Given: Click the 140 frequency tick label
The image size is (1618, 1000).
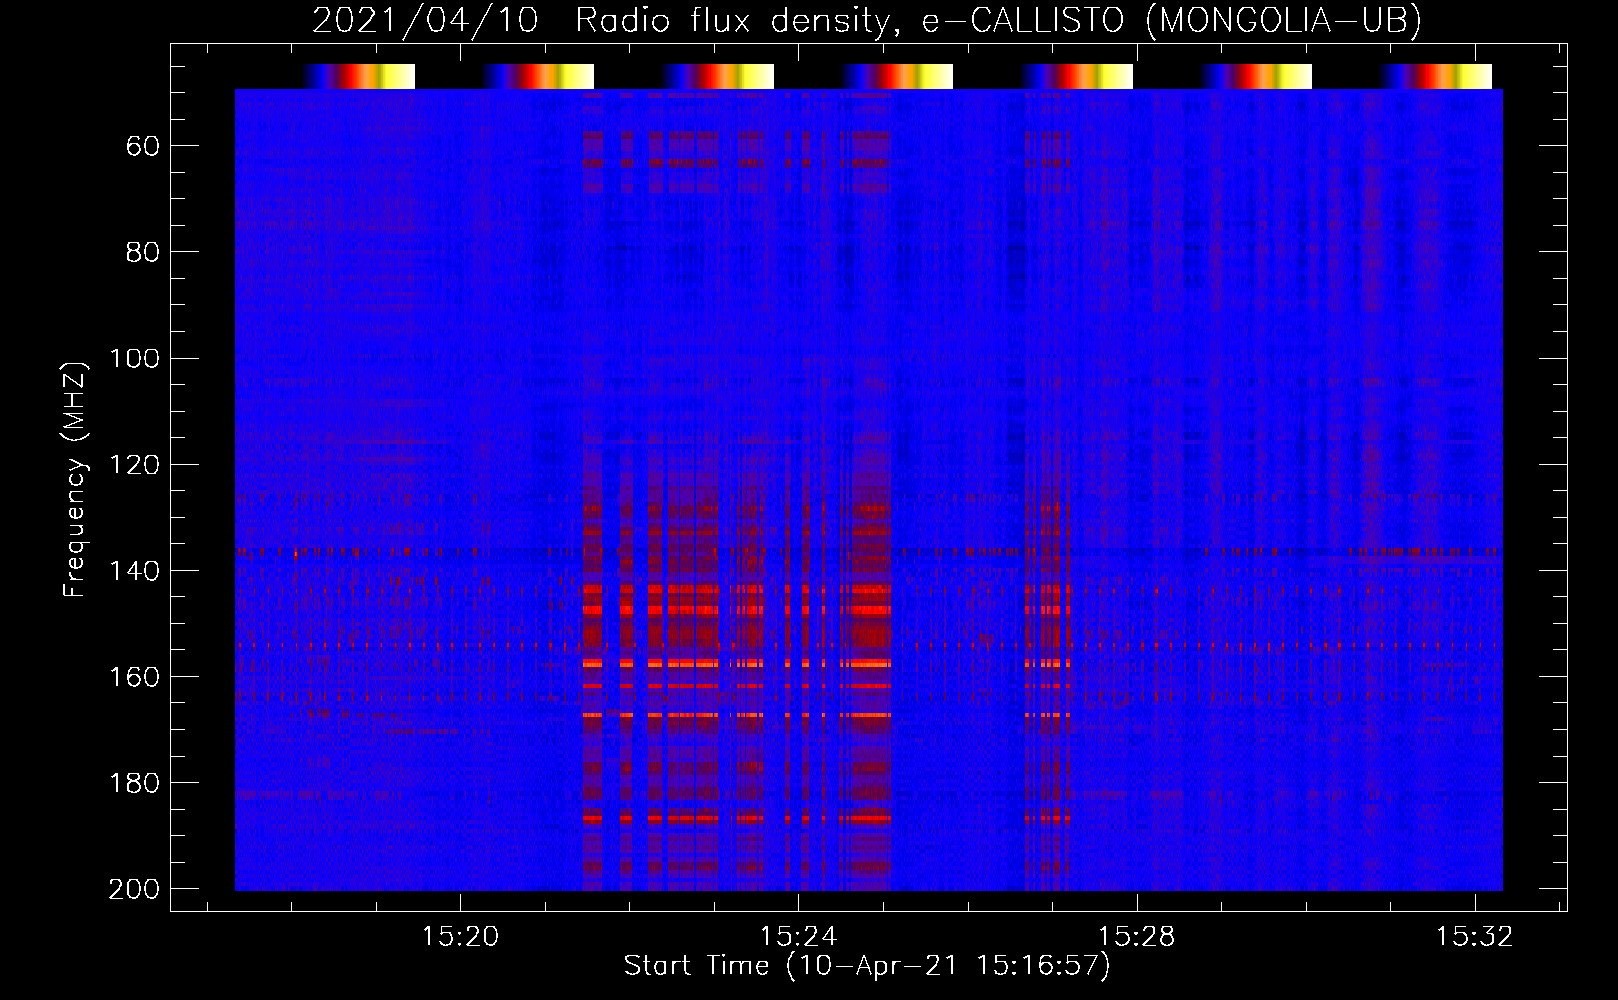Looking at the screenshot, I should (134, 571).
